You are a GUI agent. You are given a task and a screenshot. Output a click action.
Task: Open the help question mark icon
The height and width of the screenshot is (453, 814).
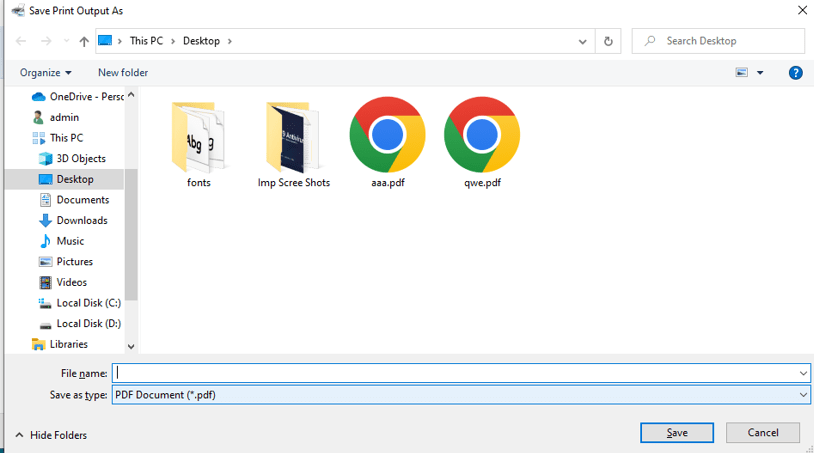tap(795, 73)
